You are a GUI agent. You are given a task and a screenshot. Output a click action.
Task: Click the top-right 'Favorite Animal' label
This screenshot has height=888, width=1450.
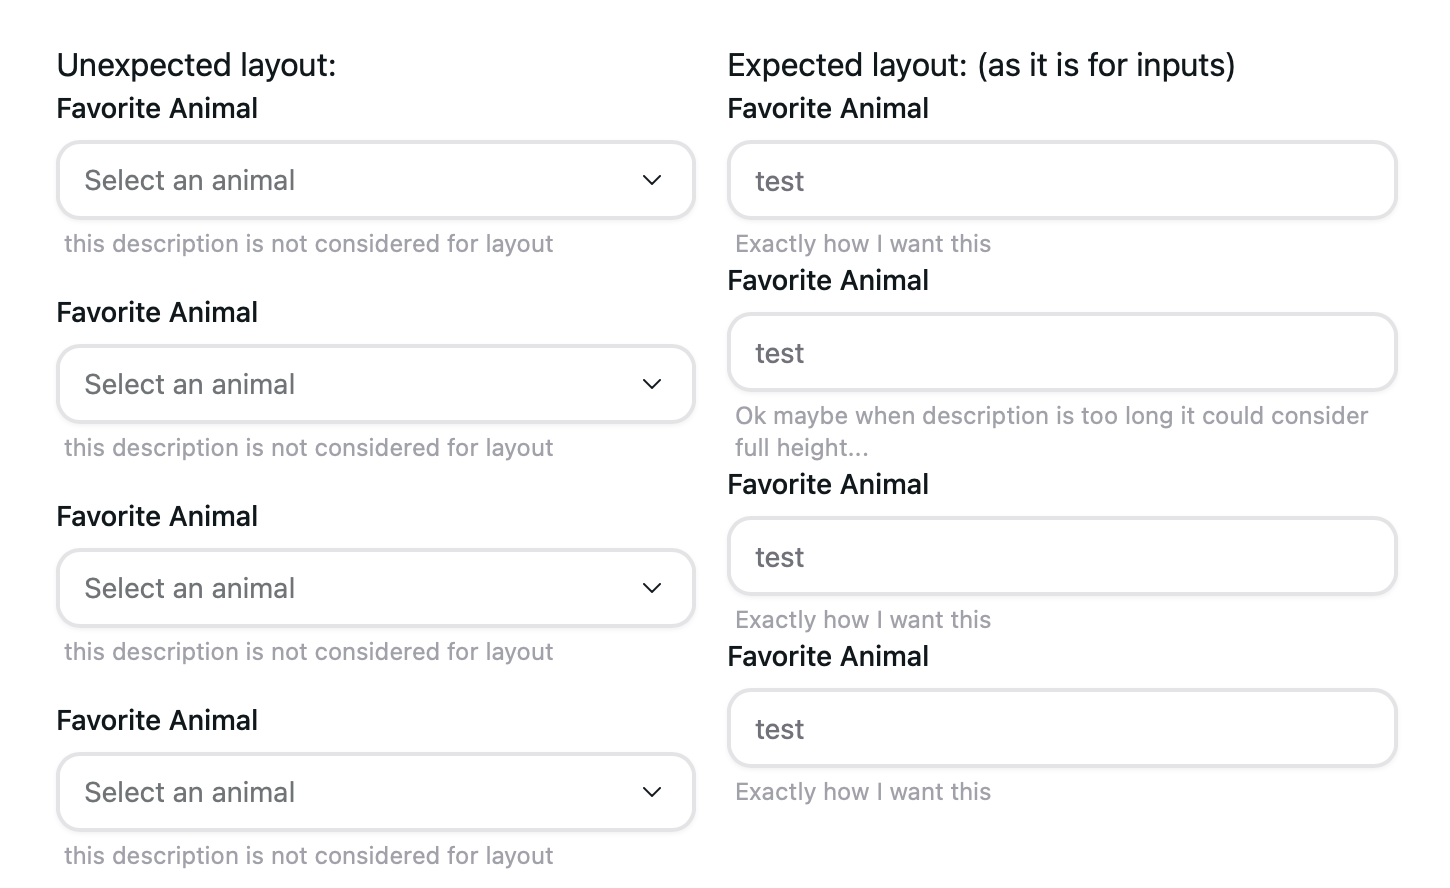coord(828,108)
